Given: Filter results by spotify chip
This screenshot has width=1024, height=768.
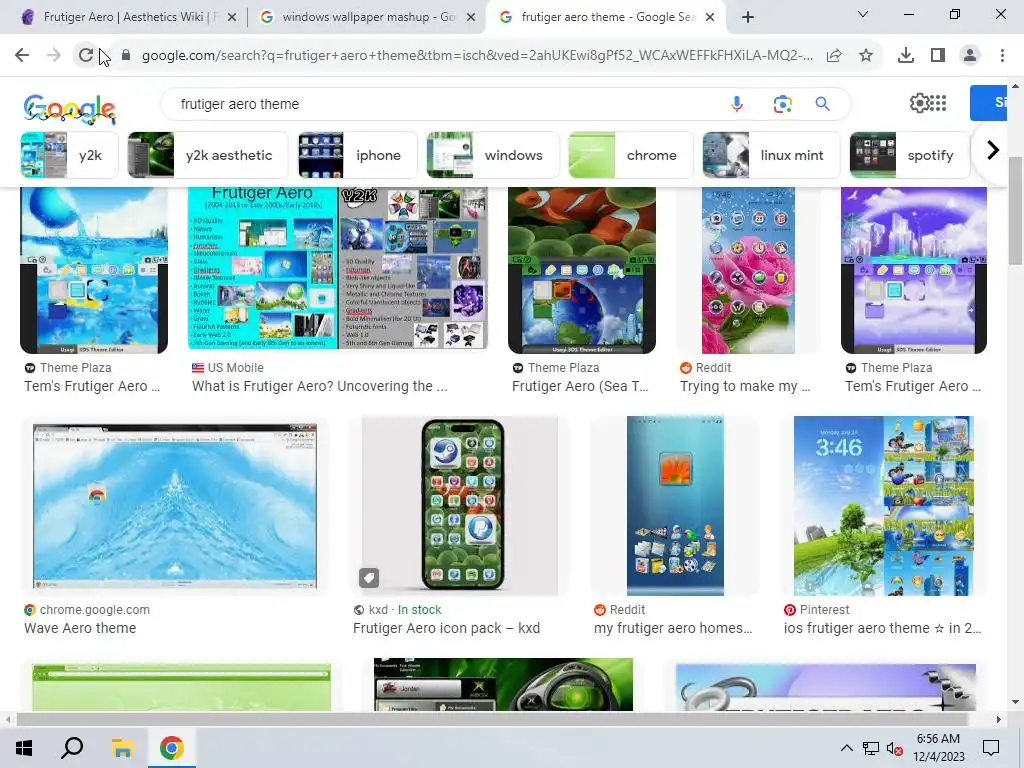Looking at the screenshot, I should click(x=910, y=155).
